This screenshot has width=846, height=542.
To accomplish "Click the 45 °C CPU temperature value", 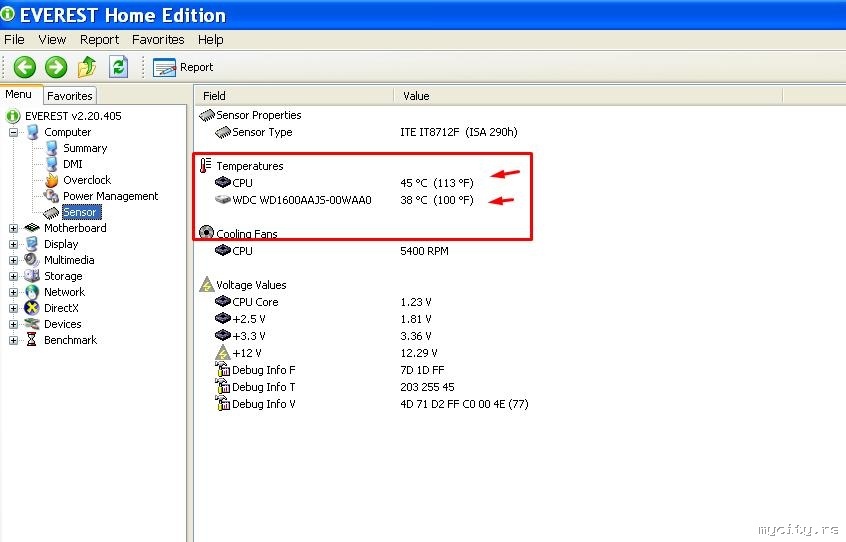I will point(436,183).
